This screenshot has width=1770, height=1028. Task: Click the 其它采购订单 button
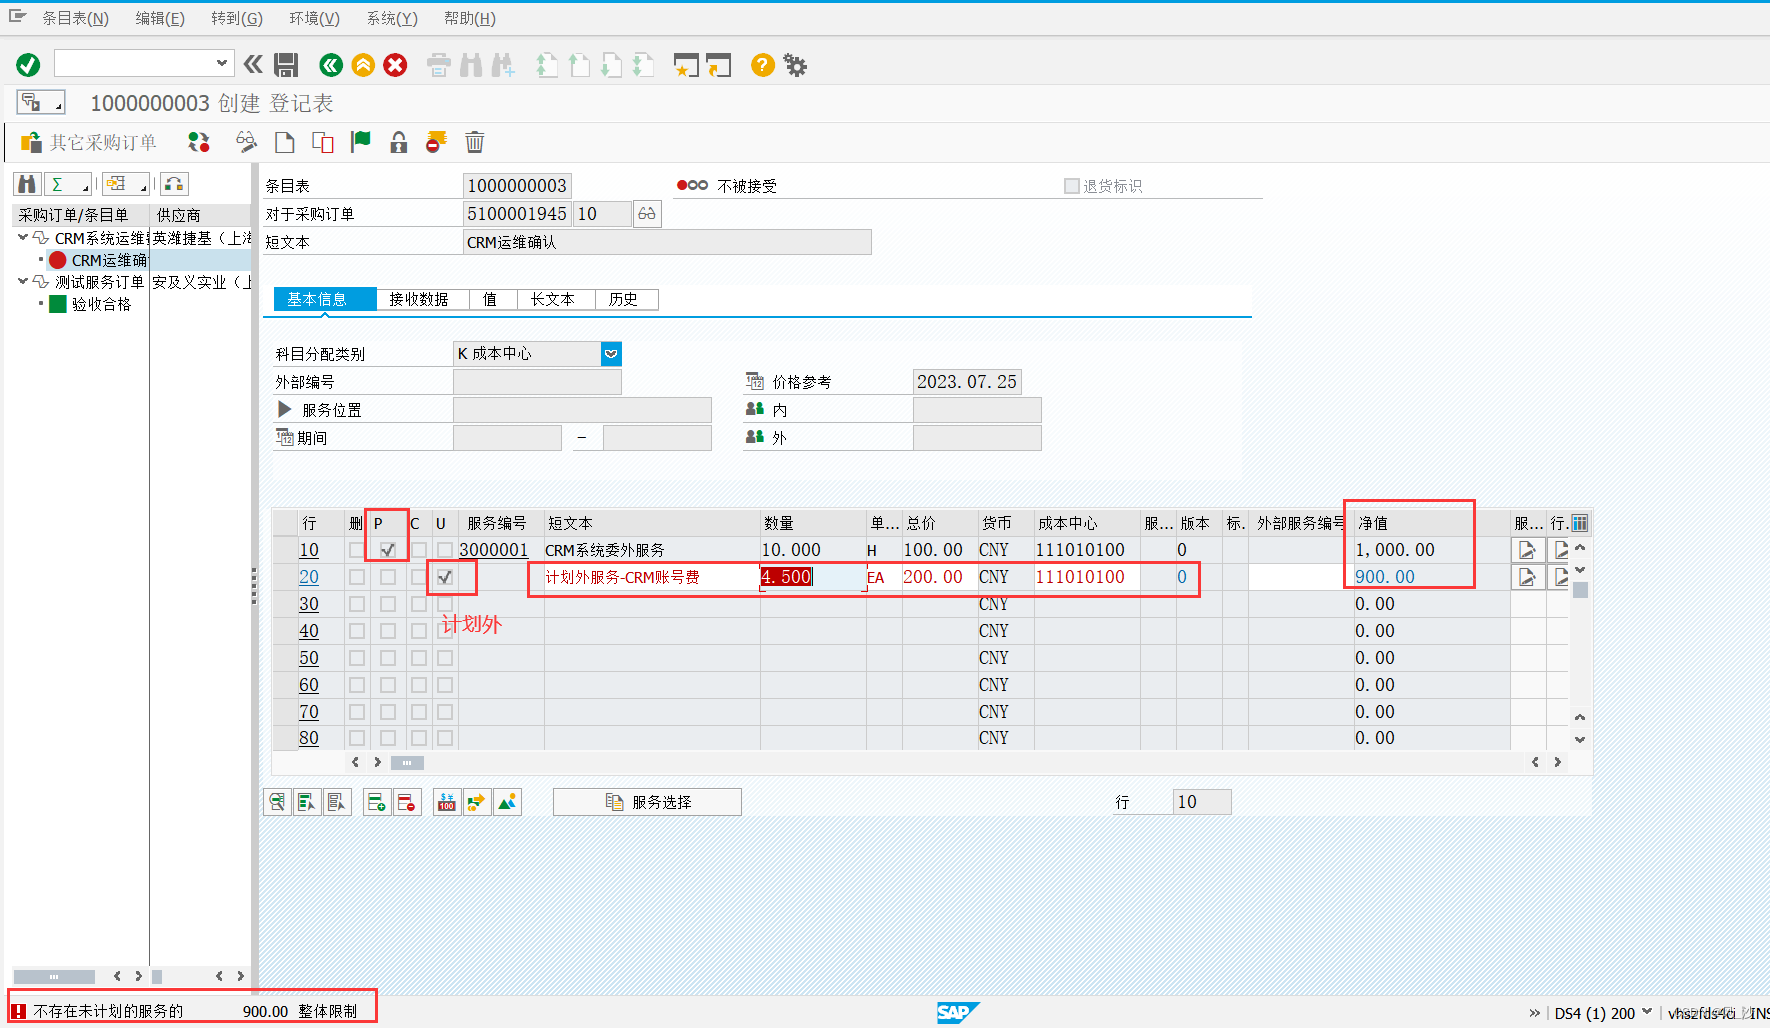tap(89, 142)
